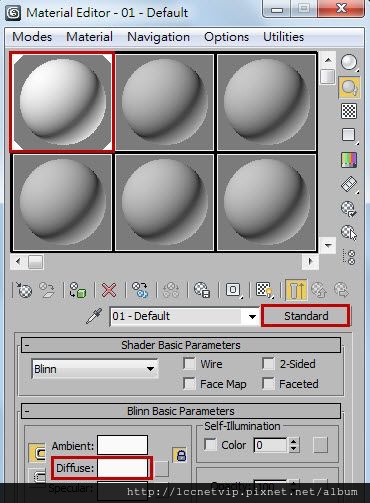The width and height of the screenshot is (370, 503).
Task: Click the red X Reset Map icon
Action: pyautogui.click(x=109, y=290)
